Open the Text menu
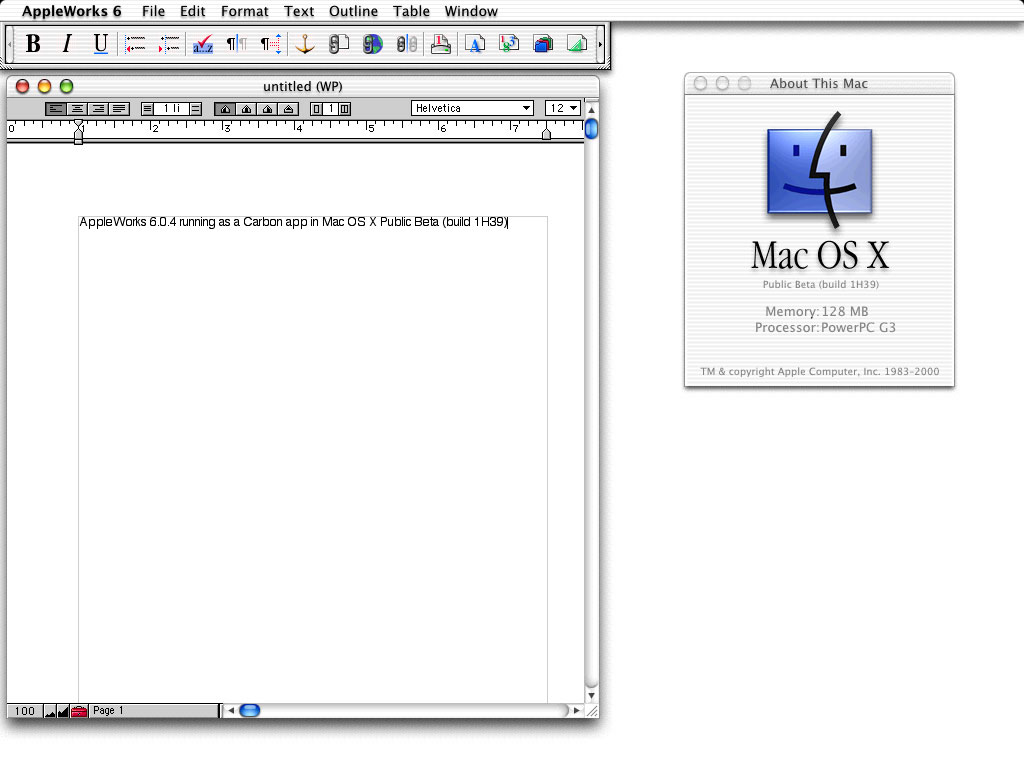This screenshot has width=1024, height=768. pyautogui.click(x=299, y=11)
